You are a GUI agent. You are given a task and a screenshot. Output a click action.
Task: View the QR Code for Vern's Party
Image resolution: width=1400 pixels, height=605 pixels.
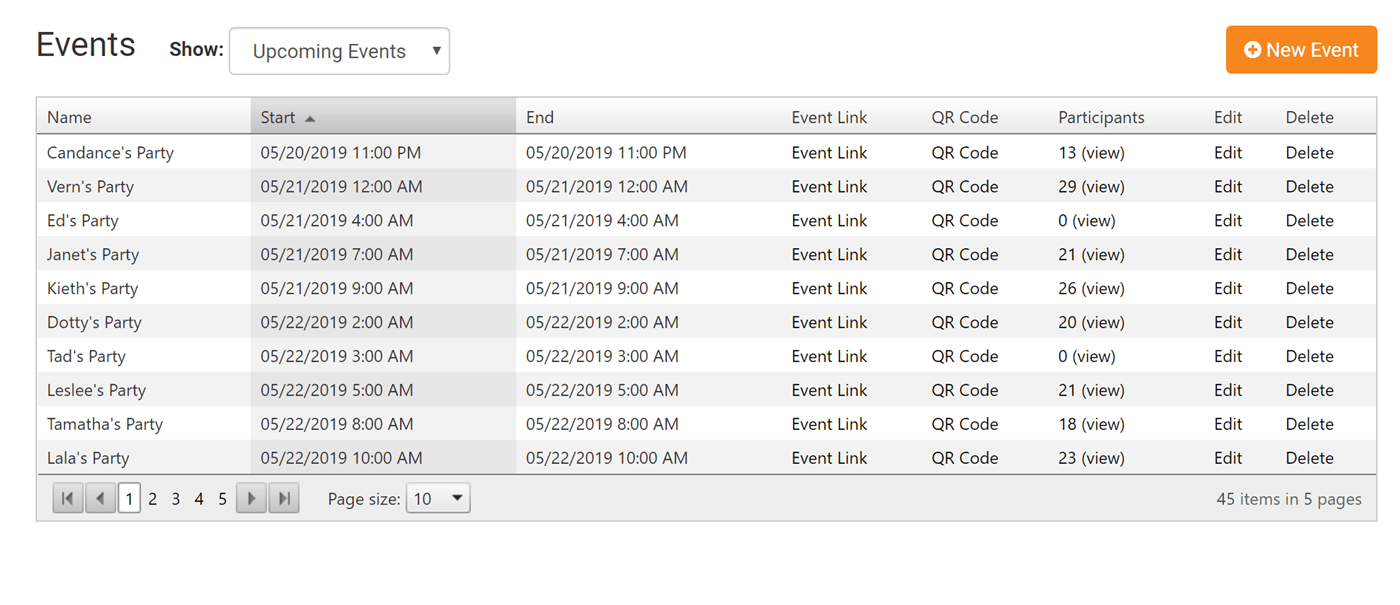[964, 186]
